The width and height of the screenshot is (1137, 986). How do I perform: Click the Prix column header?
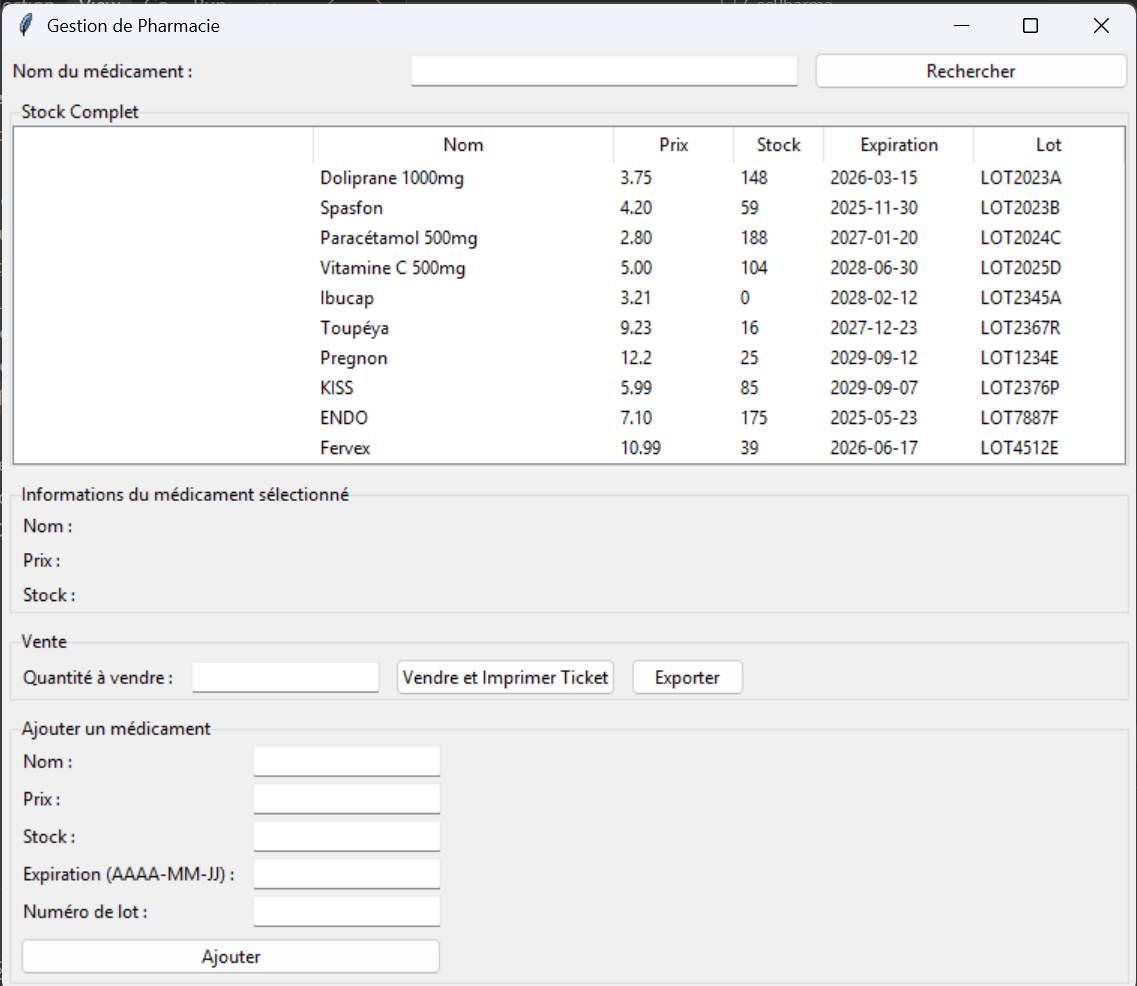(673, 145)
